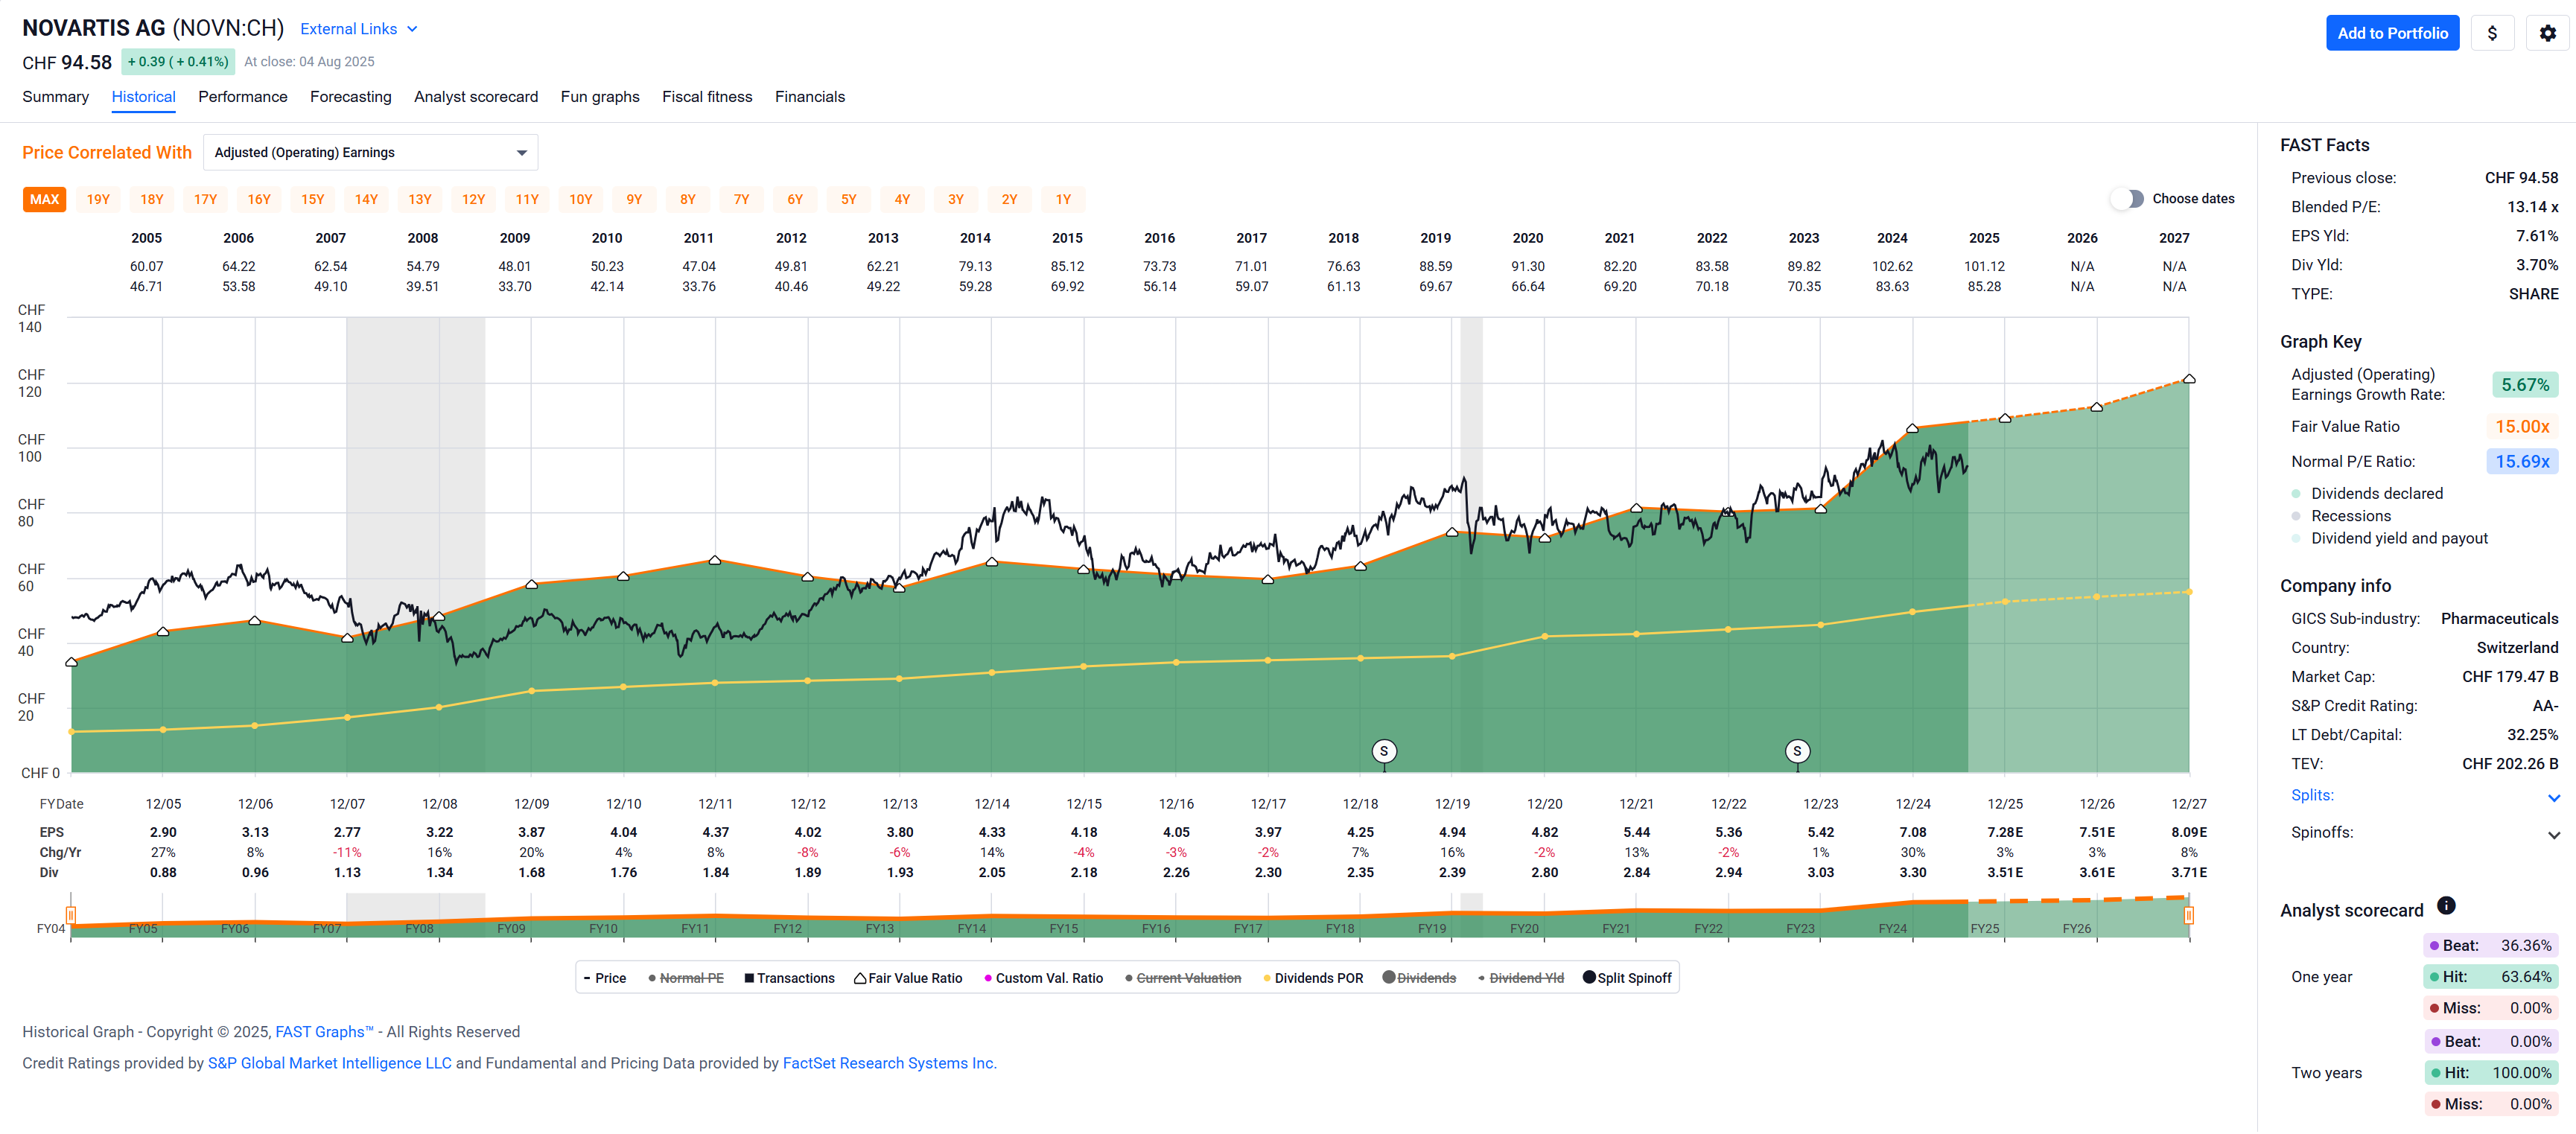Click the split marker S near 12/23
2576x1134 pixels.
pyautogui.click(x=1797, y=751)
